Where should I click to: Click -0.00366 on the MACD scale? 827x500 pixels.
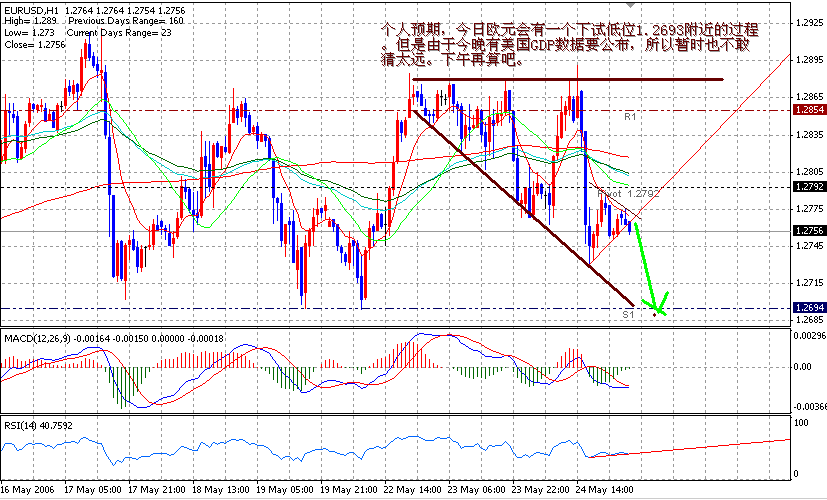tap(810, 407)
